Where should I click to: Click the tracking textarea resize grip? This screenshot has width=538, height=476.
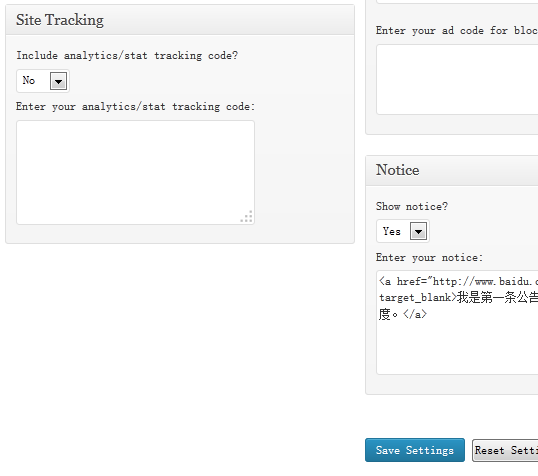[x=247, y=217]
